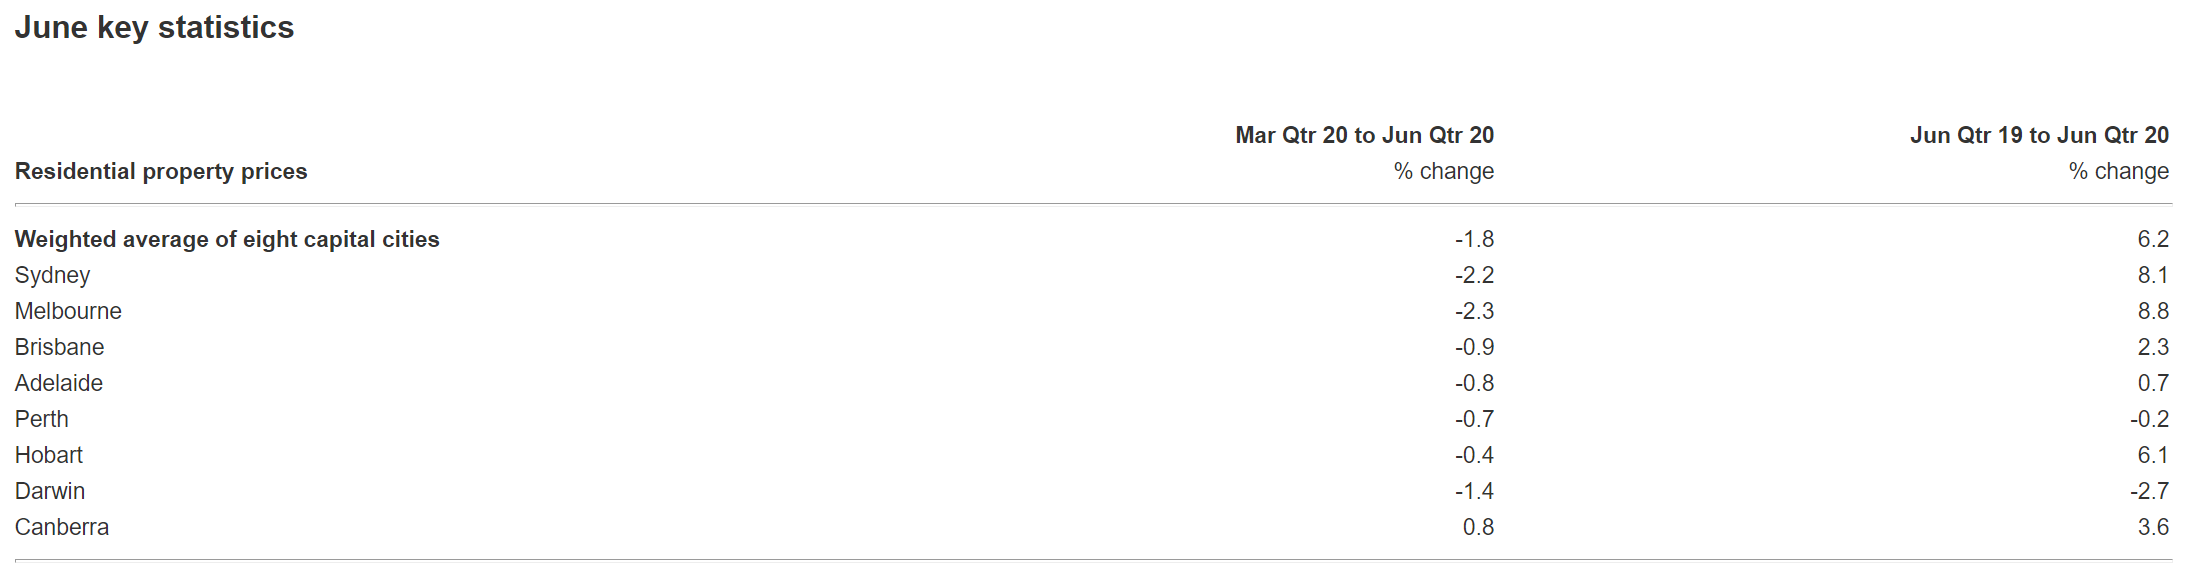The image size is (2203, 579).
Task: Click the "Weighted average of eight capital cities" row label
Action: coord(227,239)
